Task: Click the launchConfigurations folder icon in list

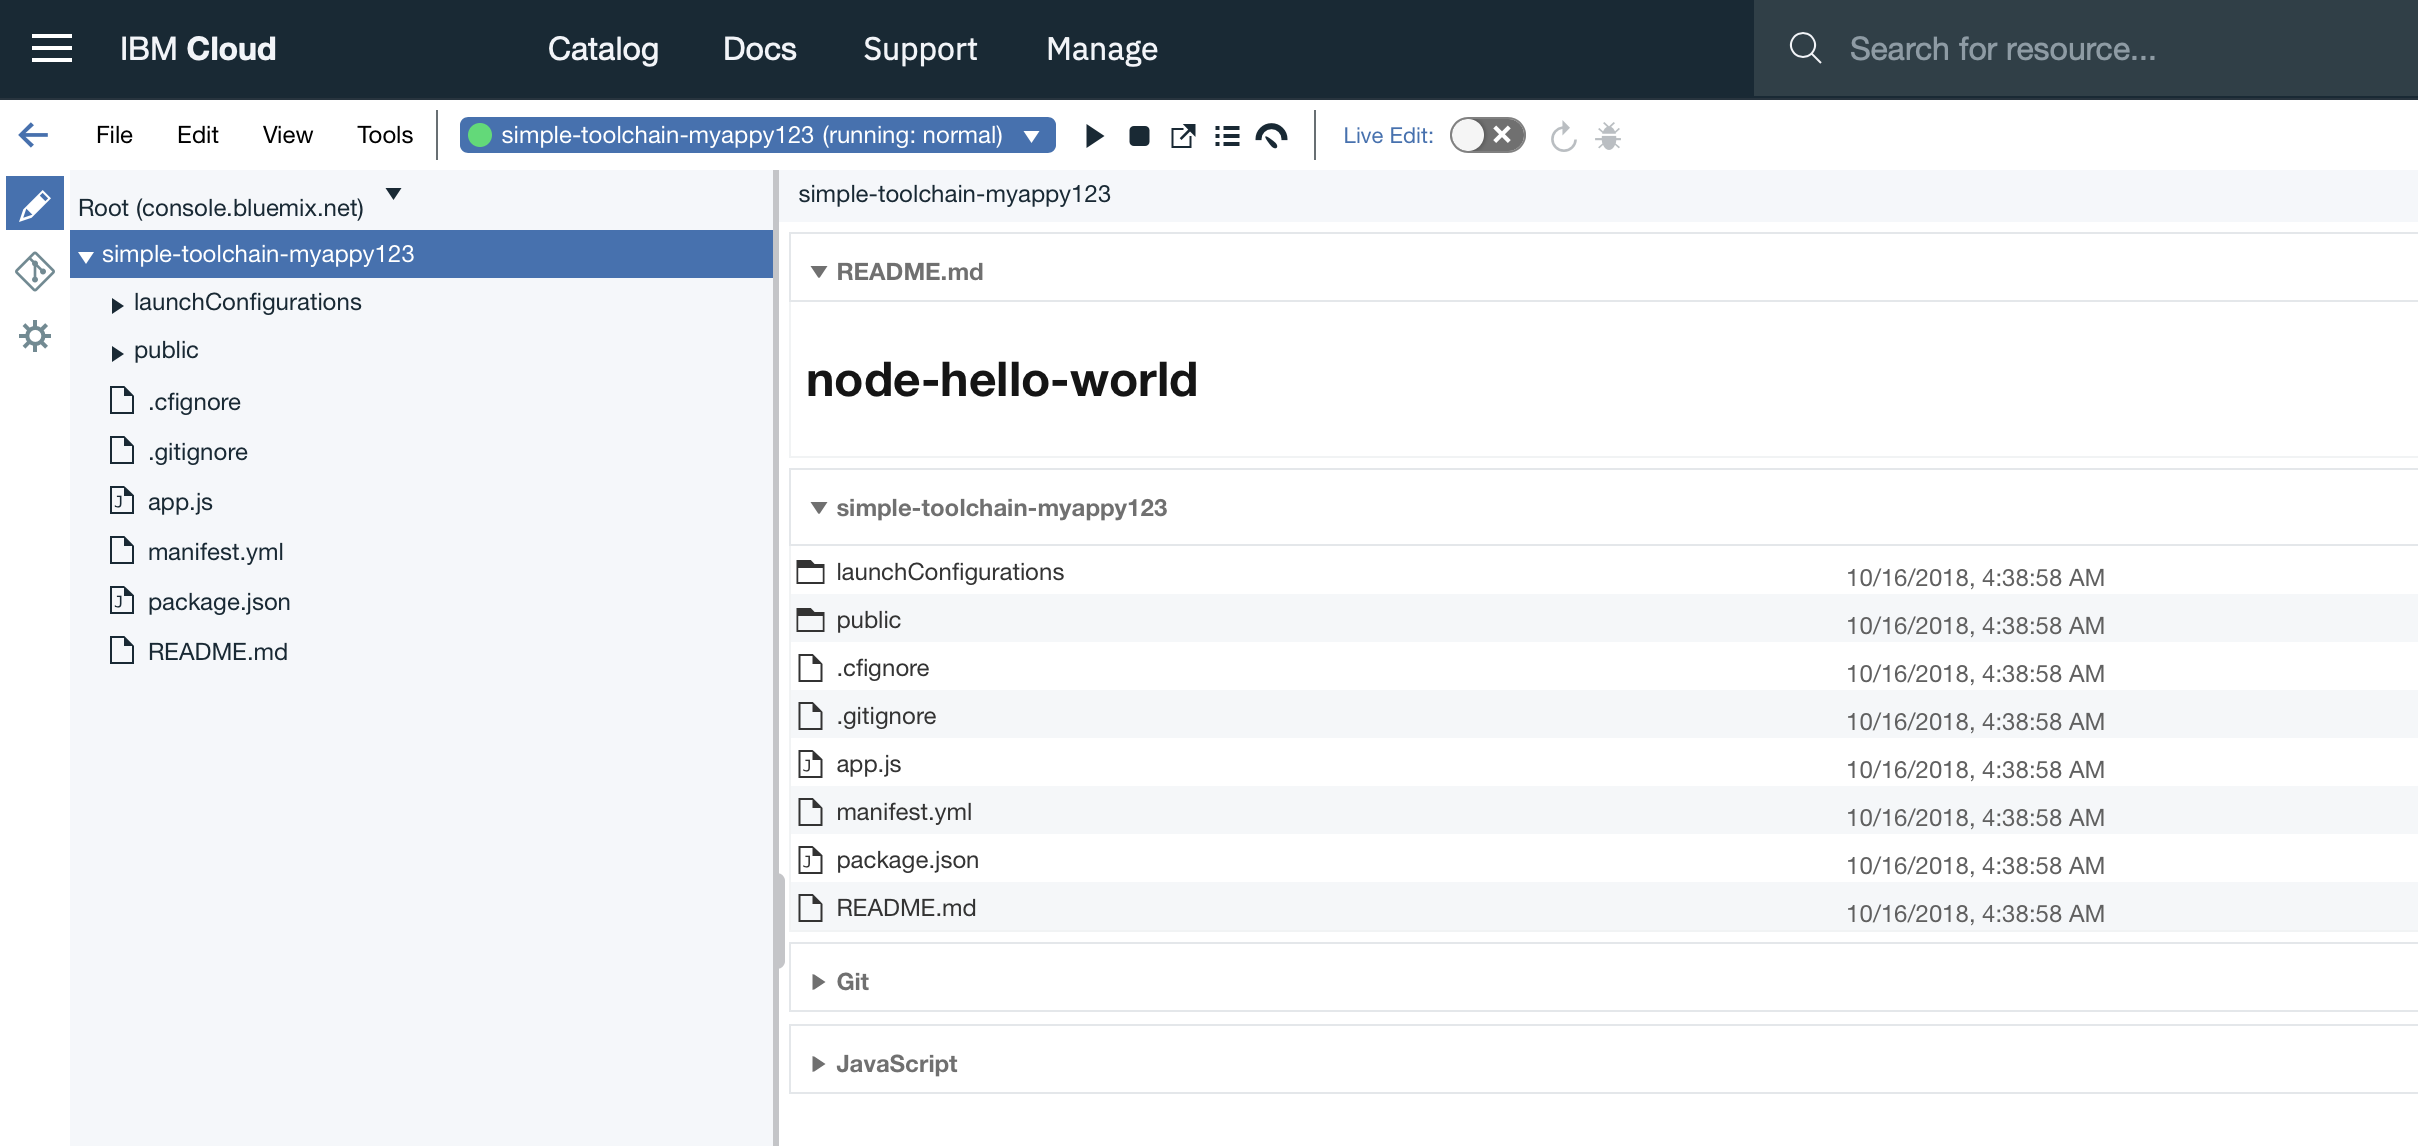Action: click(x=811, y=572)
